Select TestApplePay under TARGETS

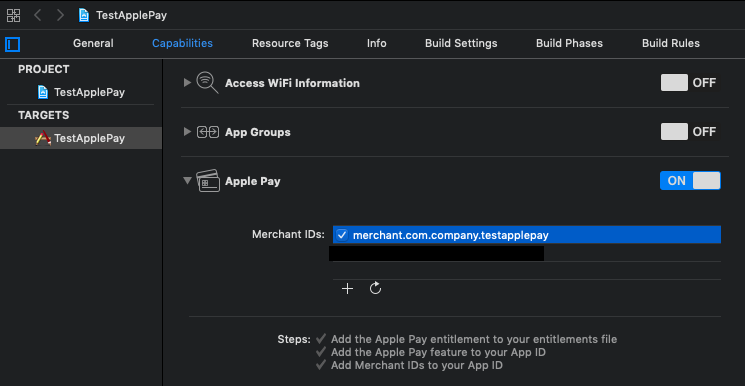click(81, 138)
